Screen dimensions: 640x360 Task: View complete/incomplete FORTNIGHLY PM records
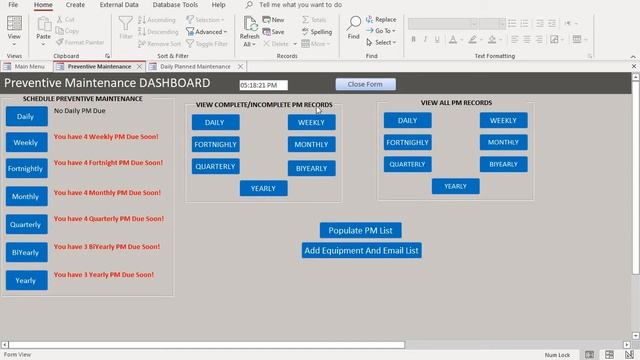[x=216, y=144]
